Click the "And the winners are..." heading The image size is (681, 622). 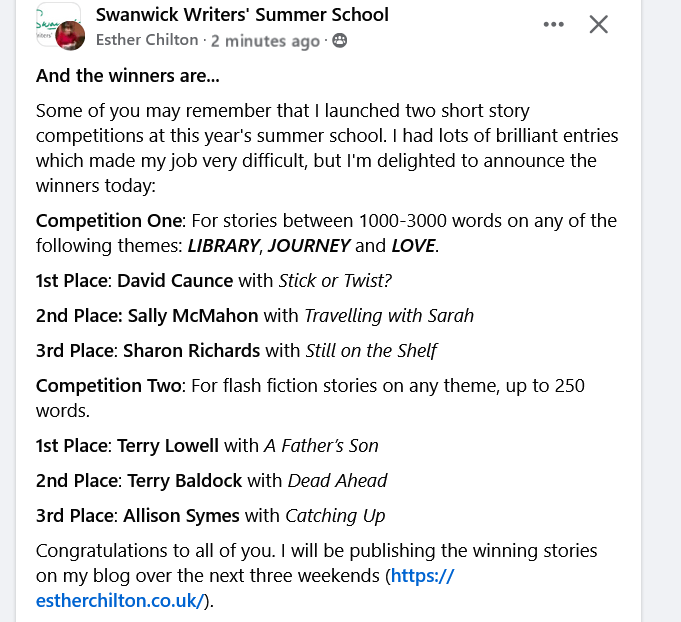(127, 75)
